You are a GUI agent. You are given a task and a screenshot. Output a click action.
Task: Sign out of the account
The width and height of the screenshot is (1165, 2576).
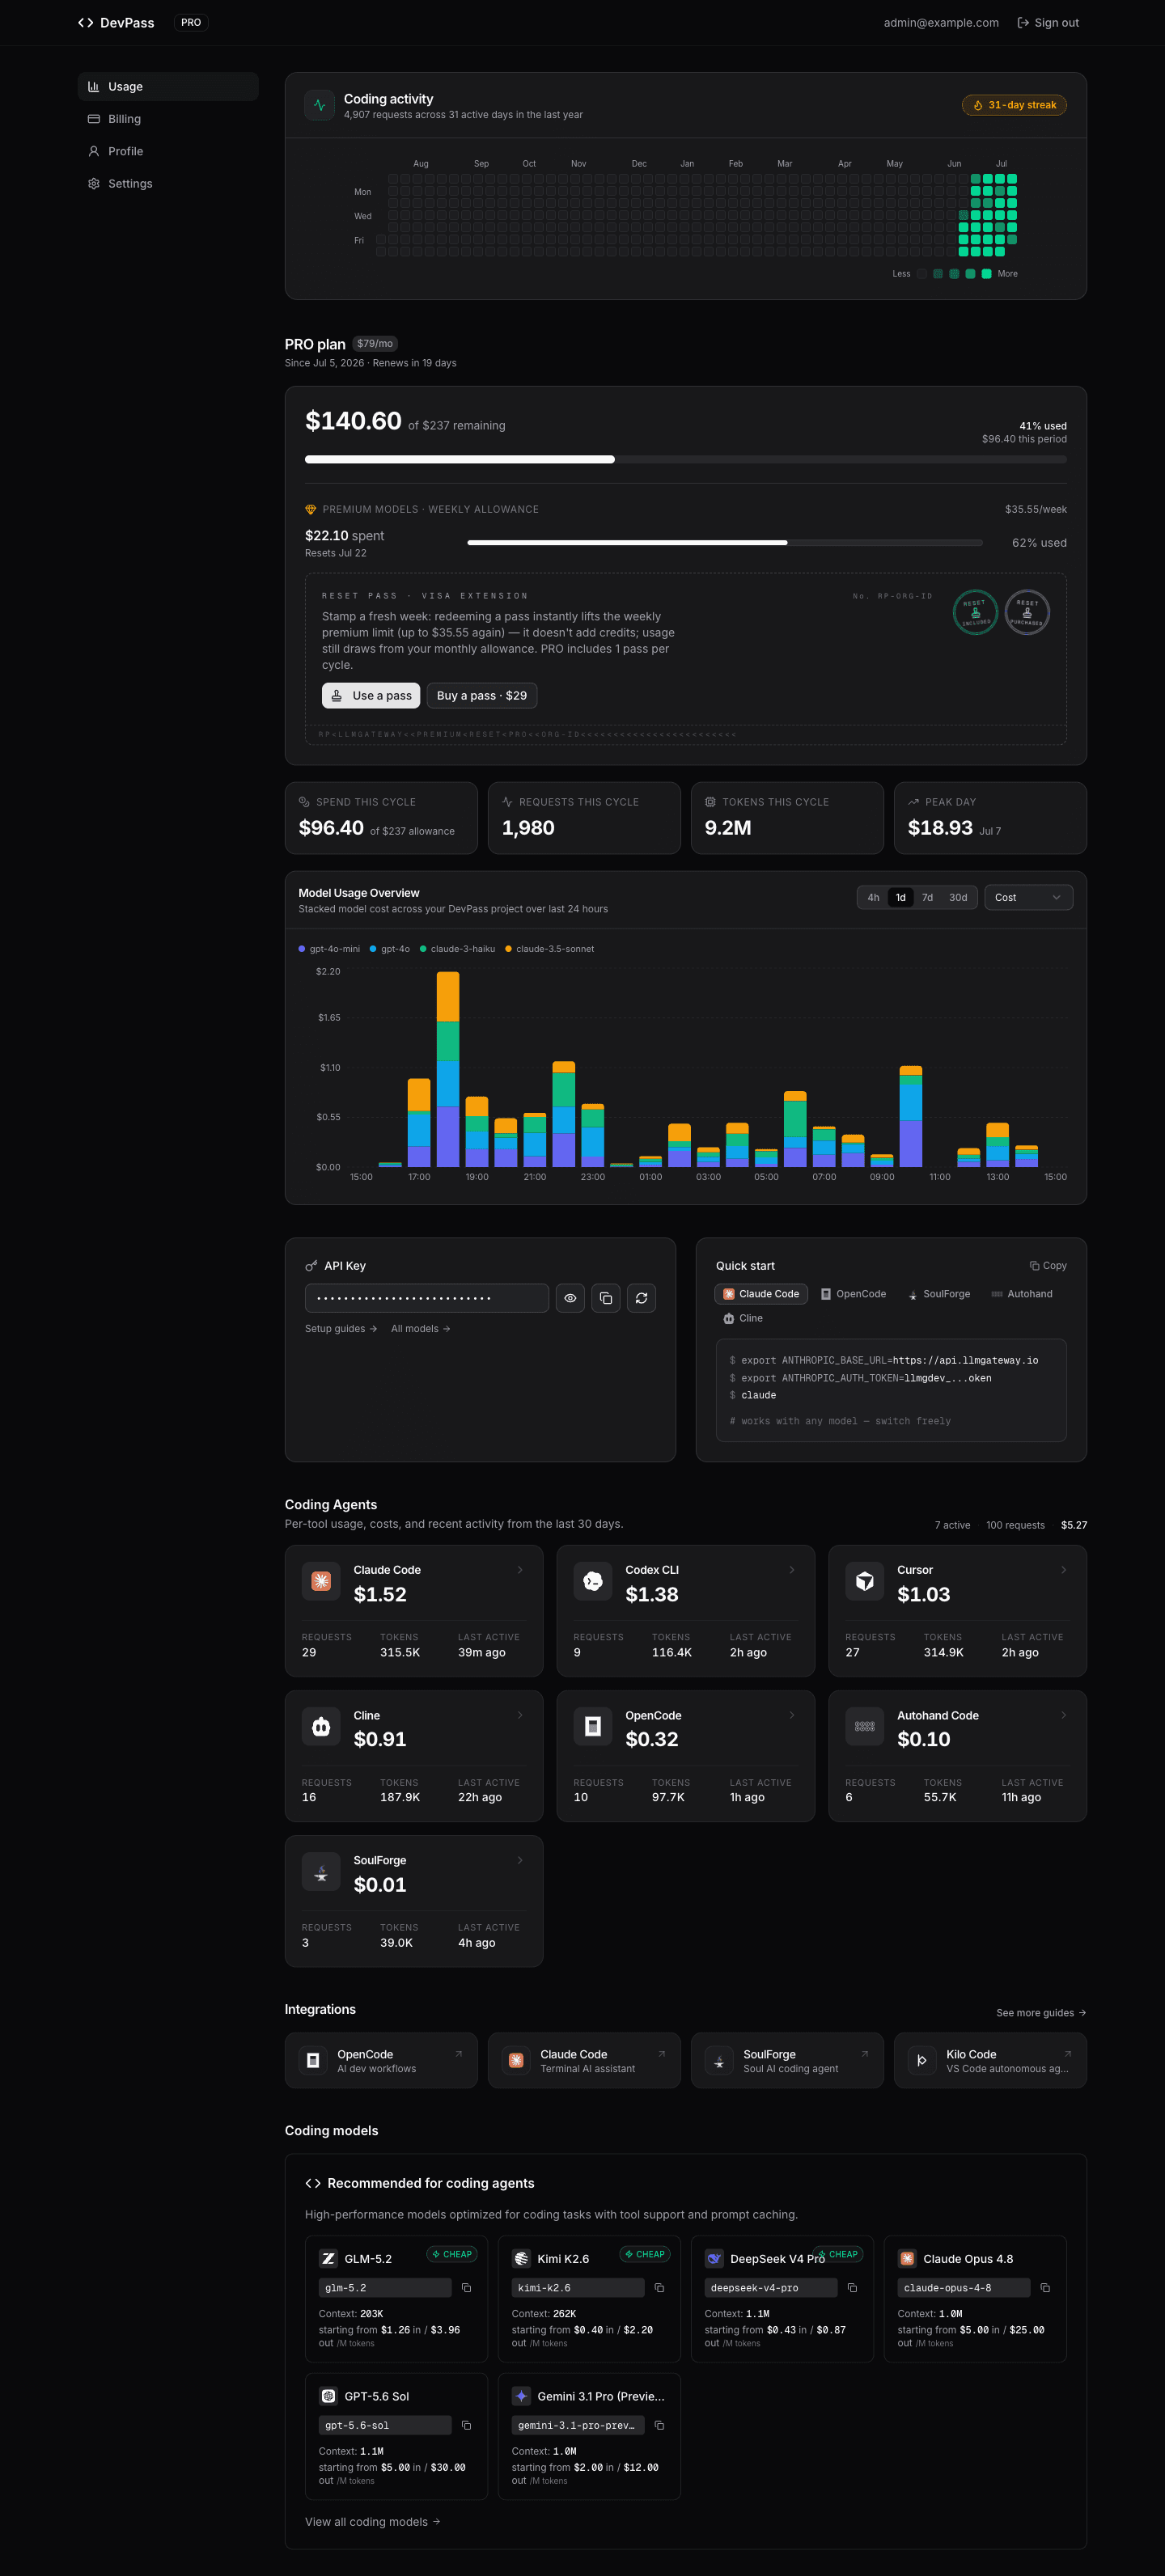1048,22
